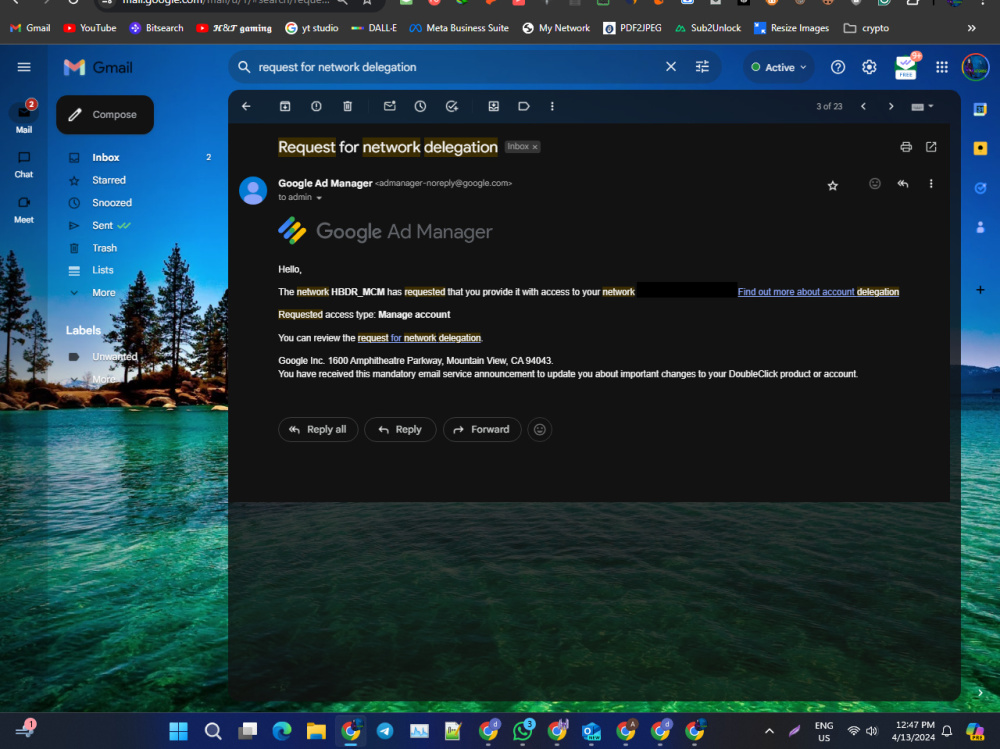Screen dimensions: 1000x749
Task: Apply a label to this email
Action: tap(524, 107)
